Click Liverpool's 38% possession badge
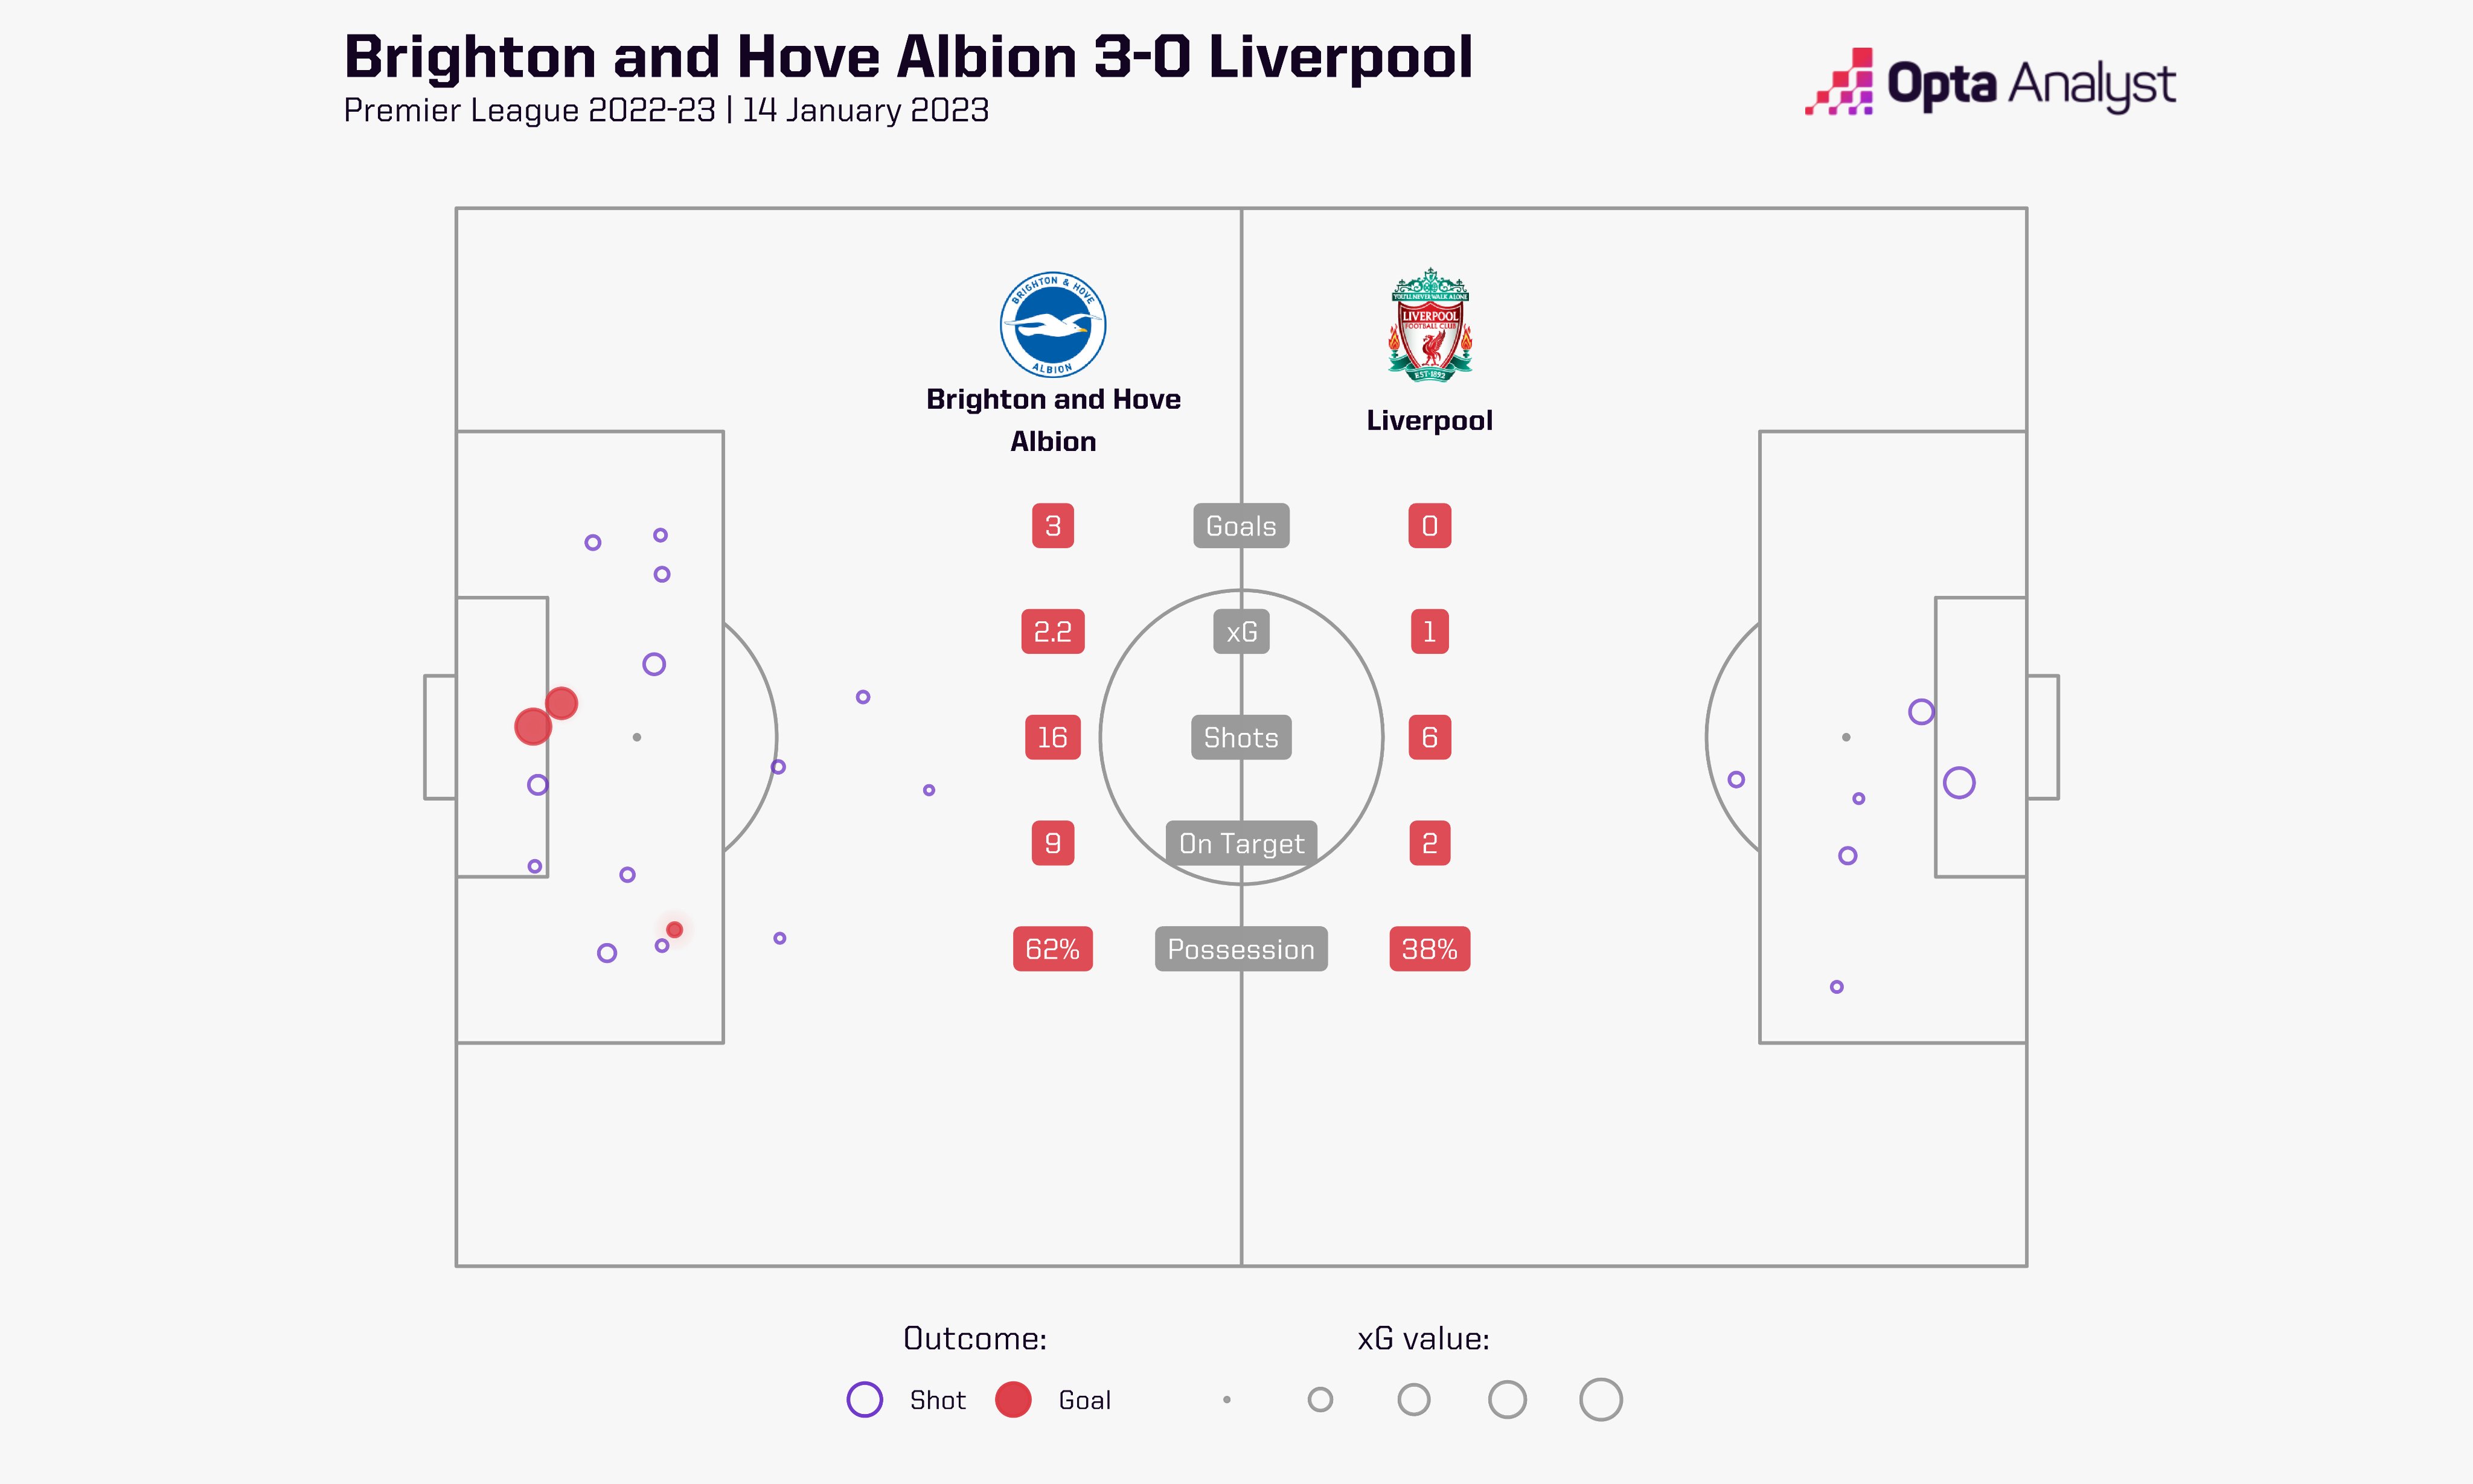The width and height of the screenshot is (2473, 1484). (1429, 949)
